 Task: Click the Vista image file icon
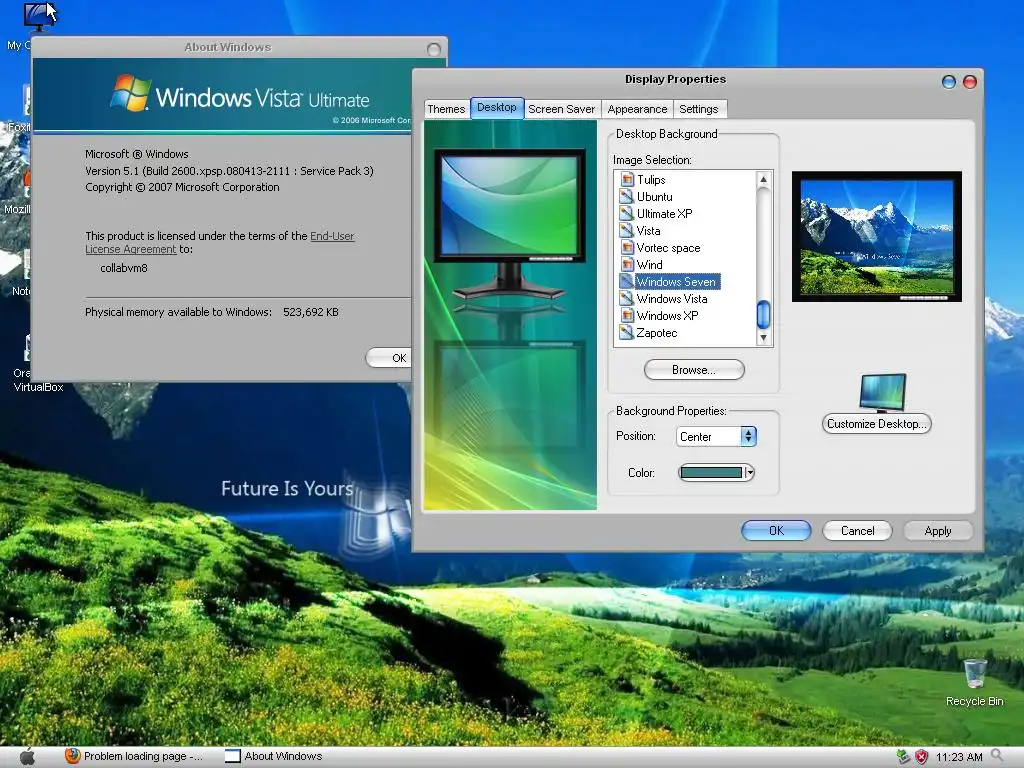(x=627, y=231)
